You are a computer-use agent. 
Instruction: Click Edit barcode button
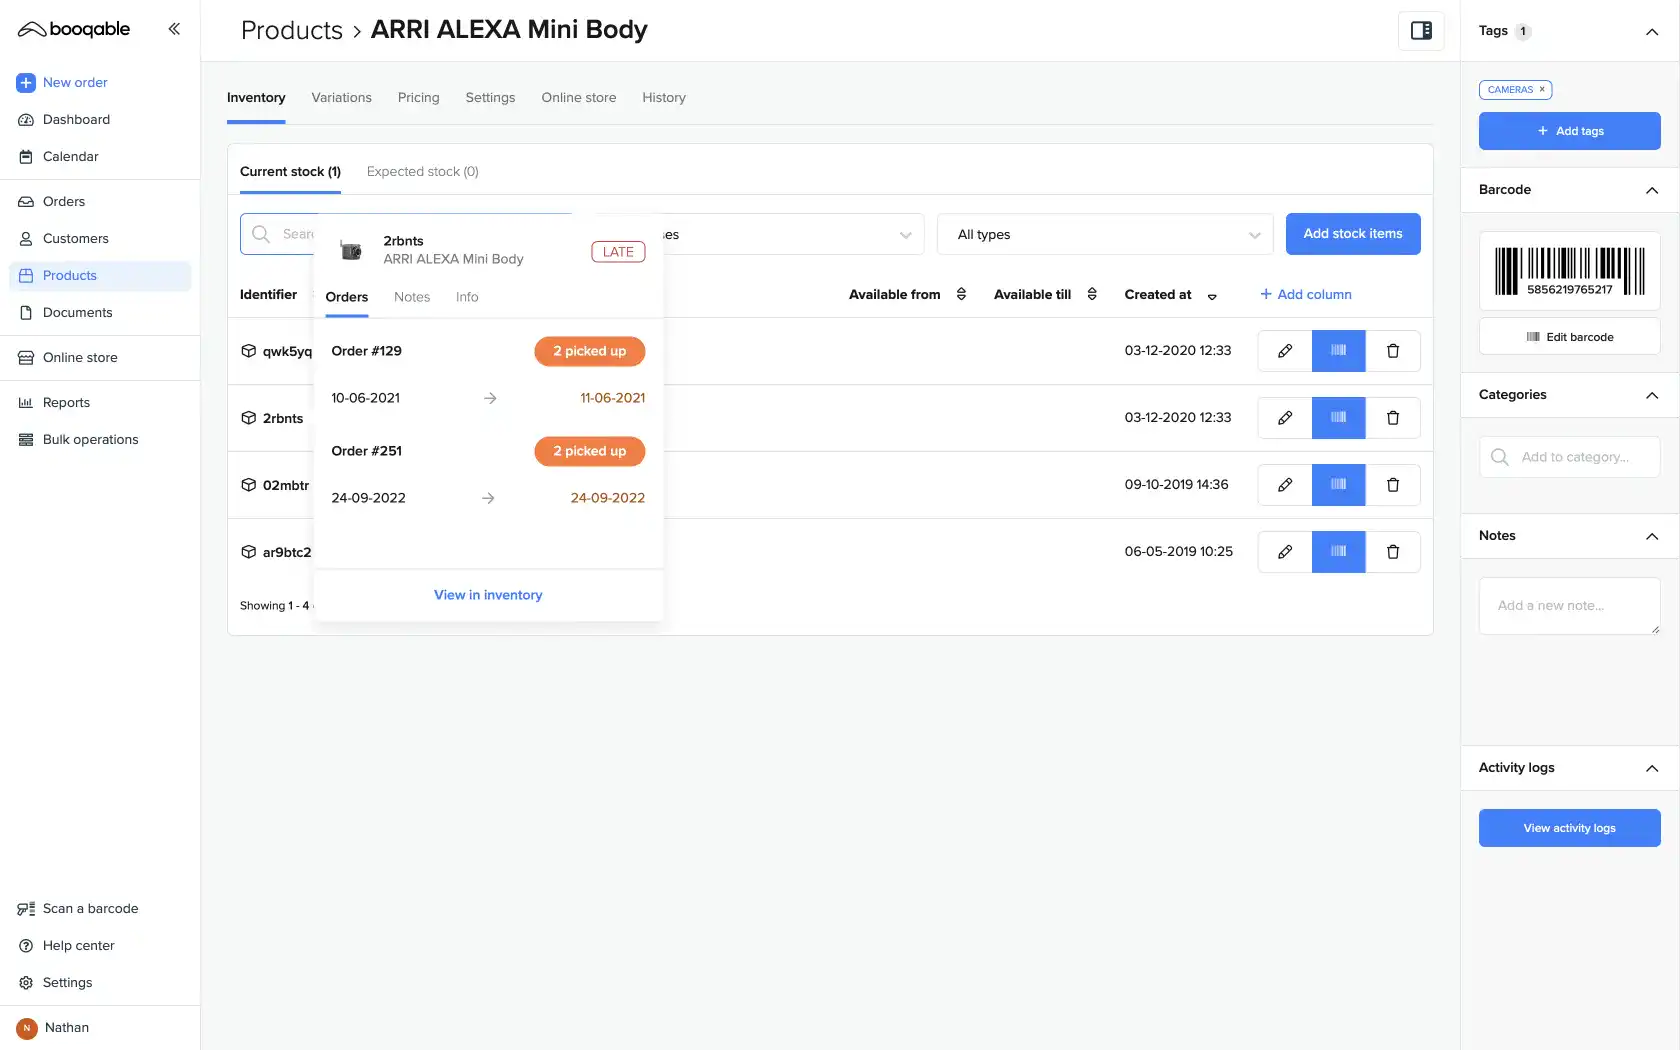[1570, 337]
